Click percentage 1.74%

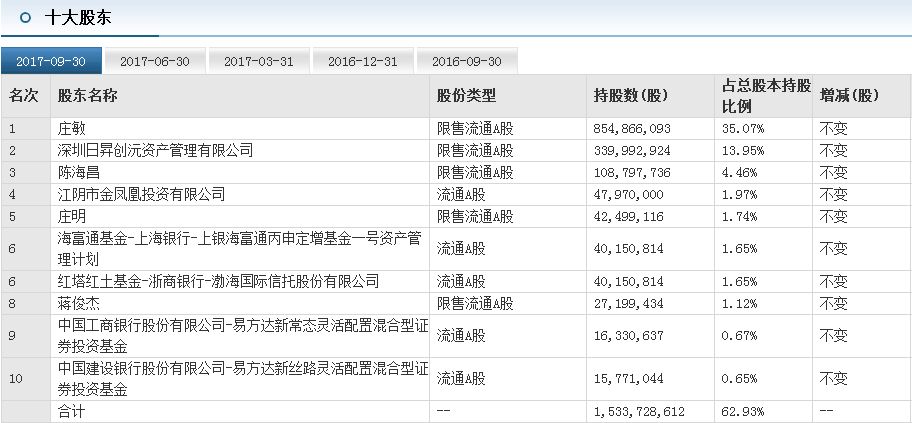pyautogui.click(x=739, y=216)
